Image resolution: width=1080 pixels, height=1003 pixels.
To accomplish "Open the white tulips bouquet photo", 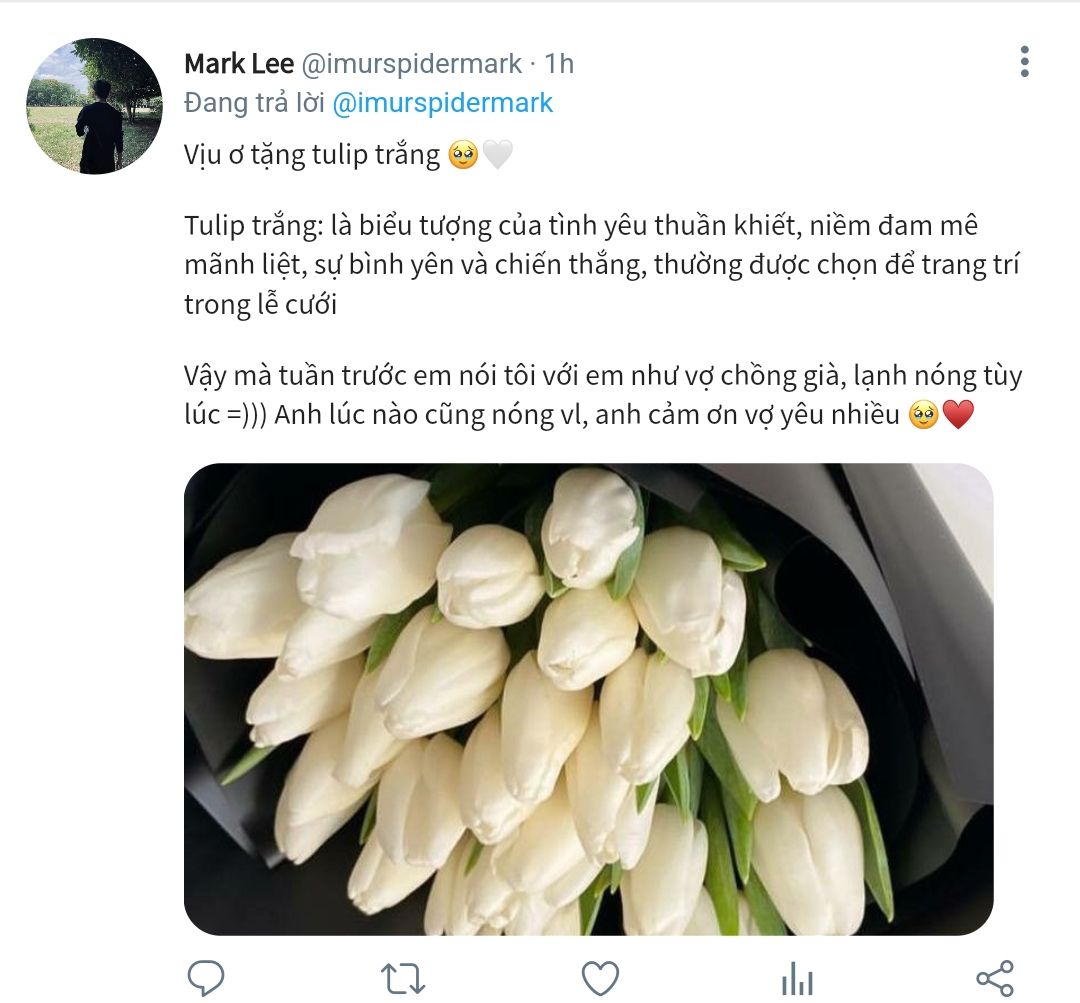I will (588, 699).
